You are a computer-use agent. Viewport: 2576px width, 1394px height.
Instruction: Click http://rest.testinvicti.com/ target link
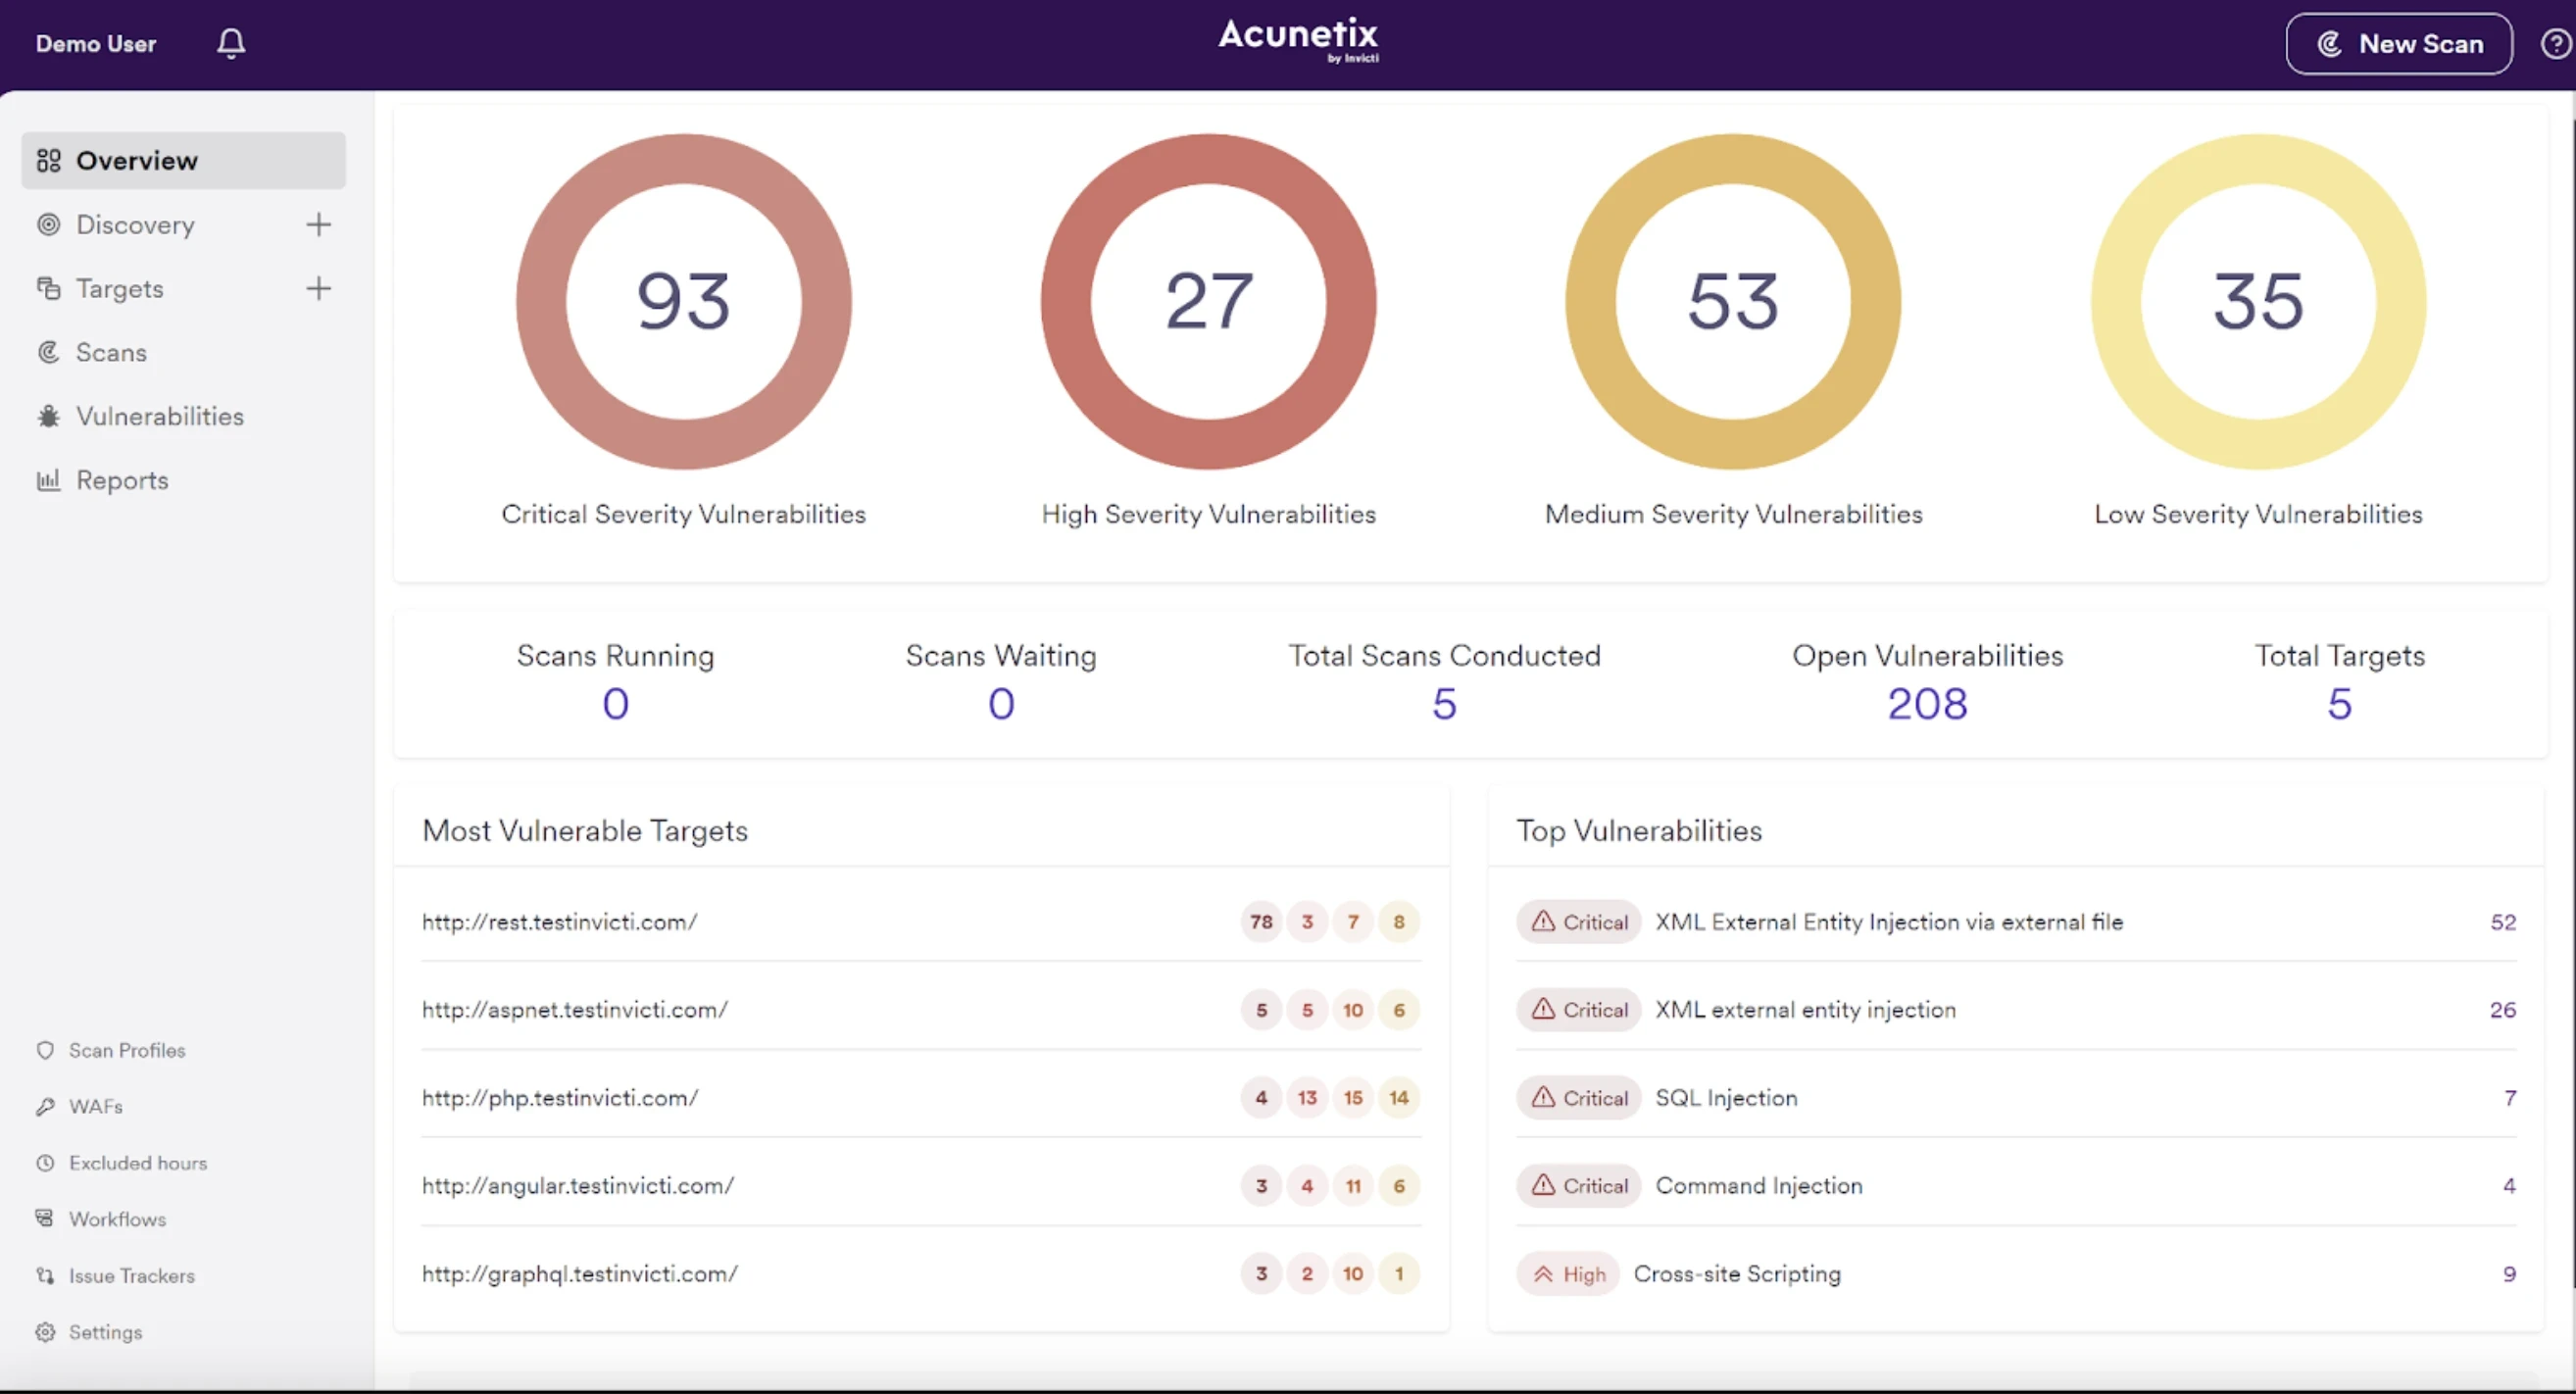[558, 921]
